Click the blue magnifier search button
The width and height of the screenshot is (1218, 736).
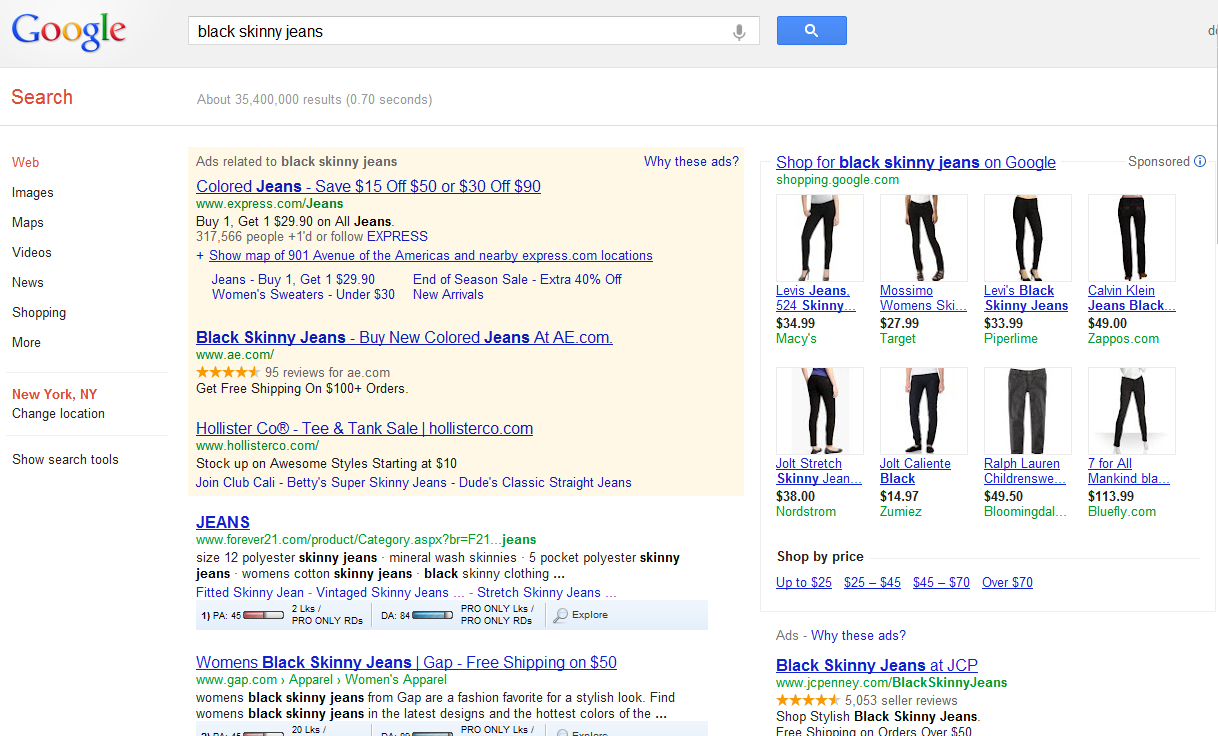click(x=811, y=31)
